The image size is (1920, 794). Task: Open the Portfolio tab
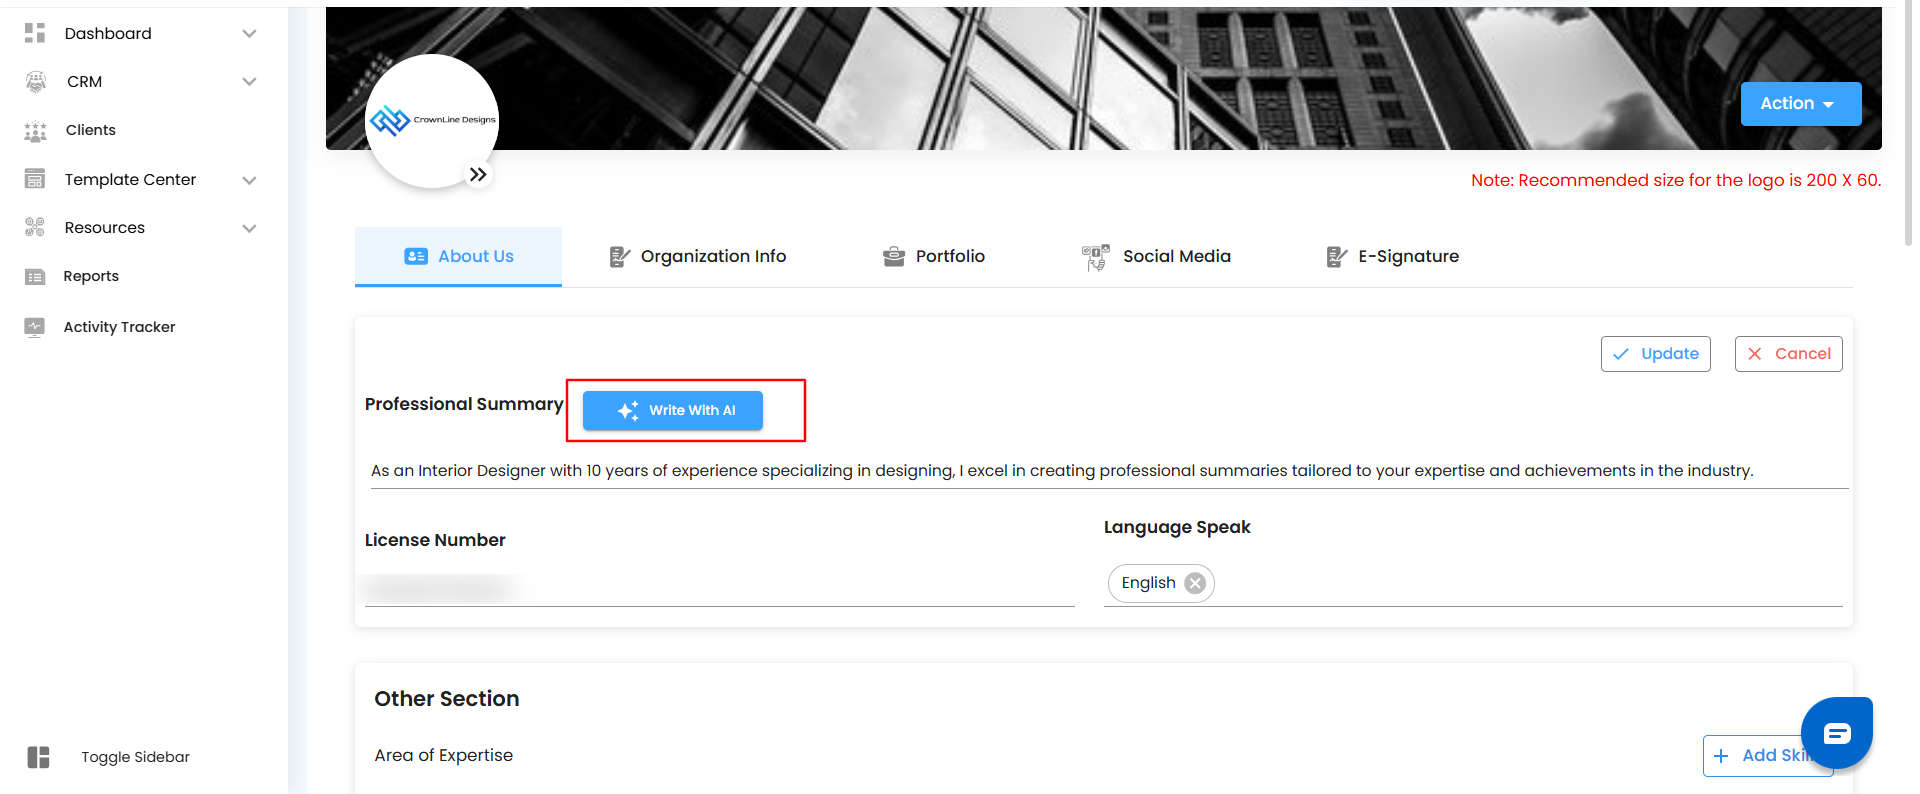(x=934, y=256)
